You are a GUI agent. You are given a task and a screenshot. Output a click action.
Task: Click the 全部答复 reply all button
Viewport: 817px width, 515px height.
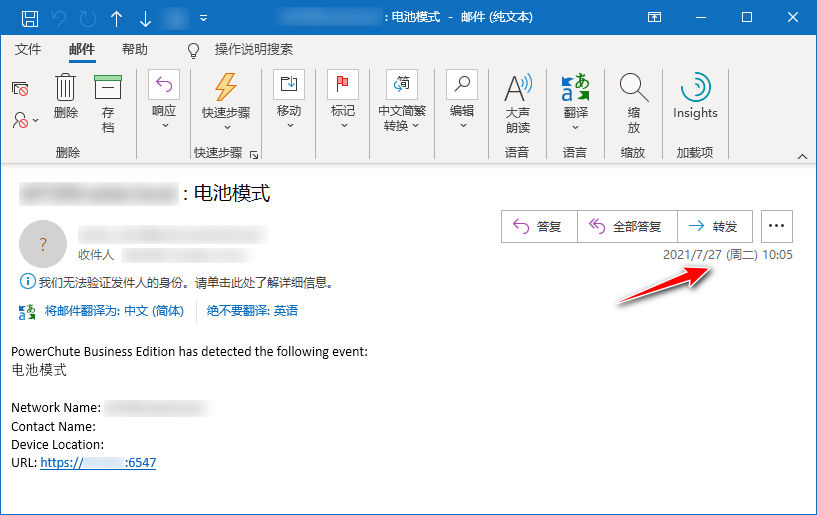tap(627, 226)
